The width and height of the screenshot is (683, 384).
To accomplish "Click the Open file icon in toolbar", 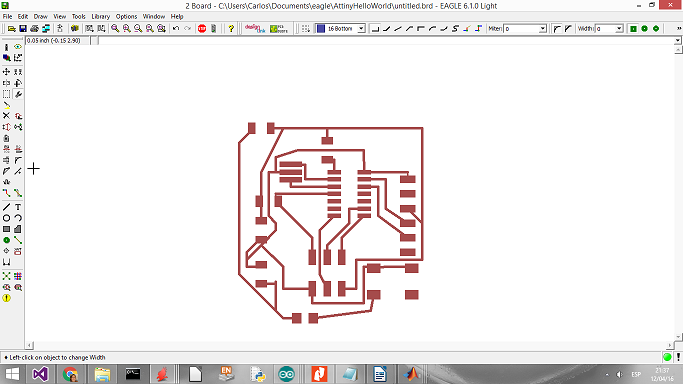I will 11,29.
